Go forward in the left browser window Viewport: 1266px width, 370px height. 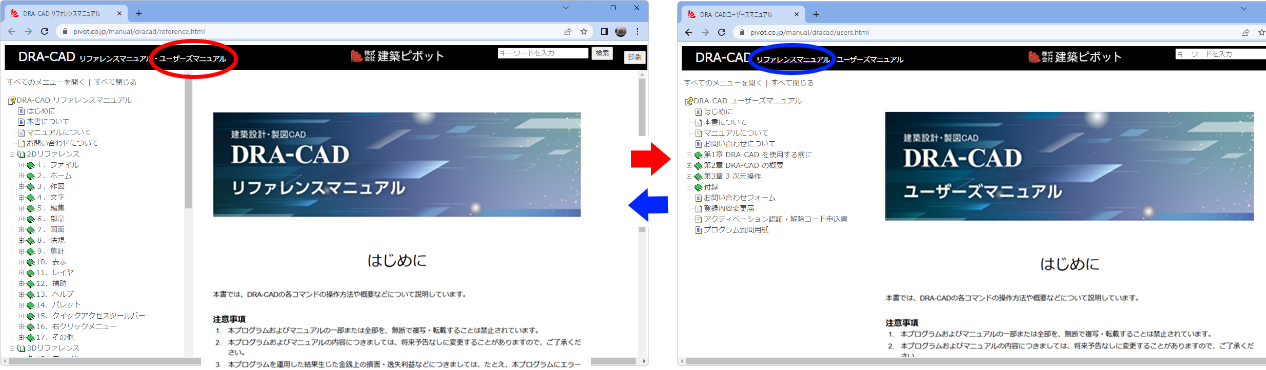click(28, 31)
